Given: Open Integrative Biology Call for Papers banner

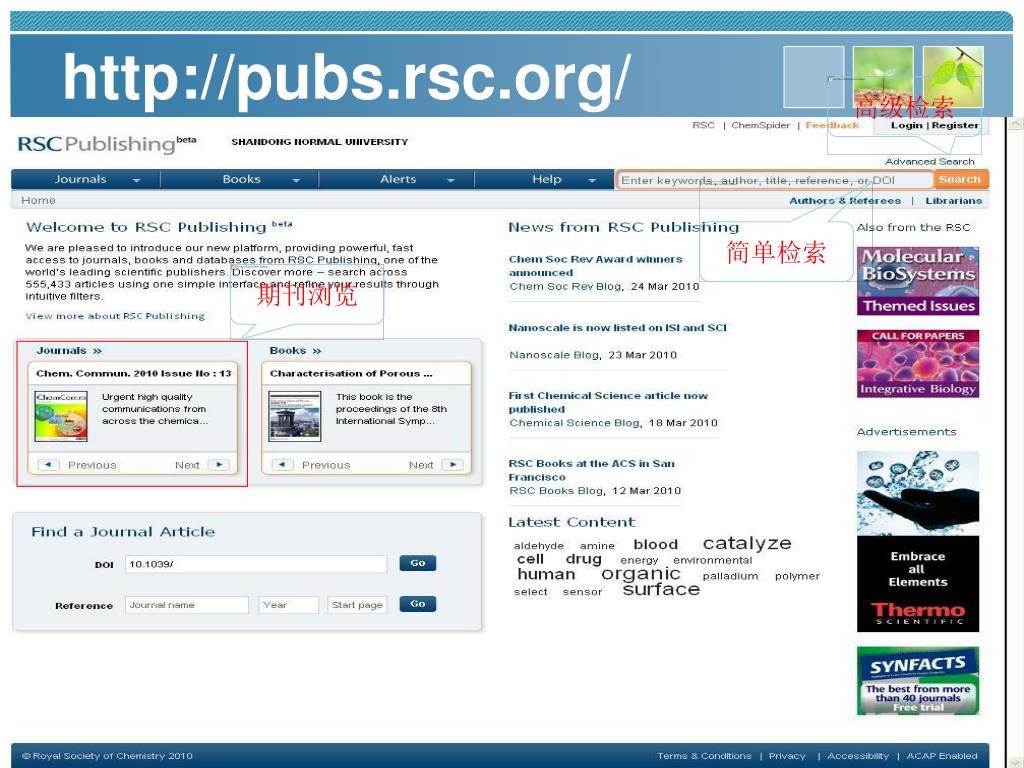Looking at the screenshot, I should coord(918,364).
